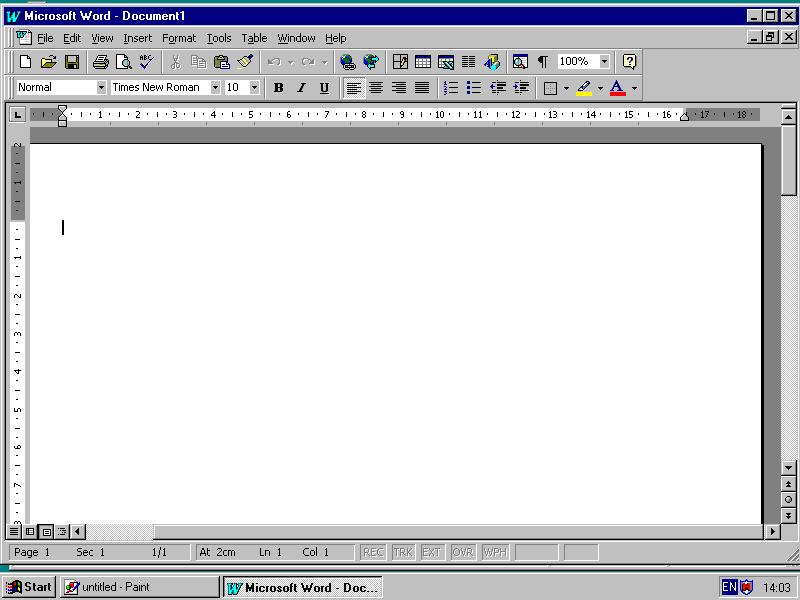Open an existing file with the folder icon
Screen dimensions: 800x600
(x=48, y=62)
